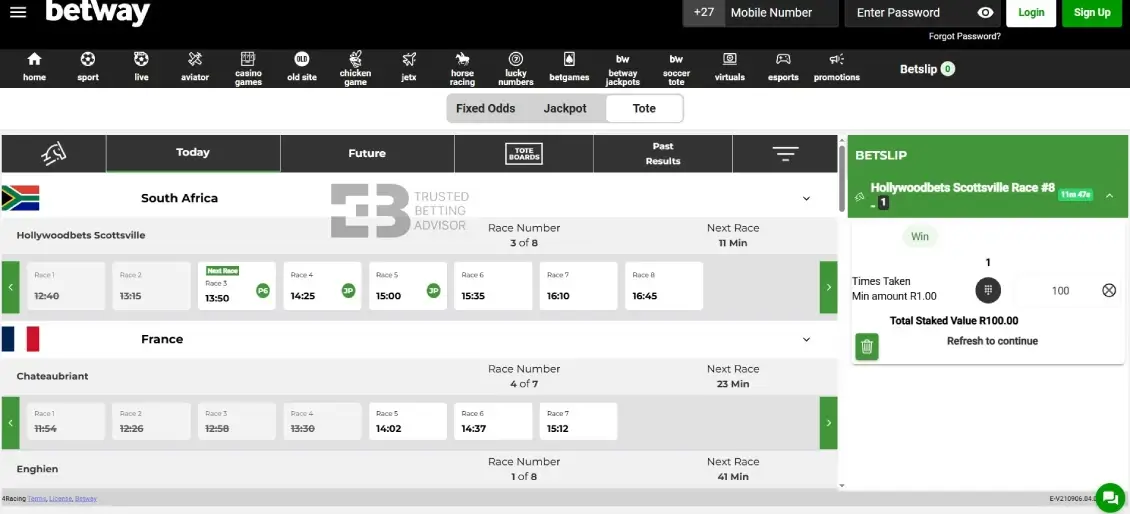Open the Forgot Password link
The image size is (1130, 514).
[964, 36]
